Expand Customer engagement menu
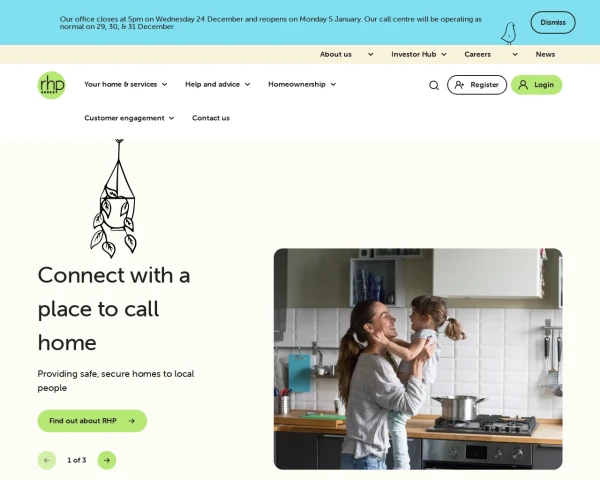 129,118
